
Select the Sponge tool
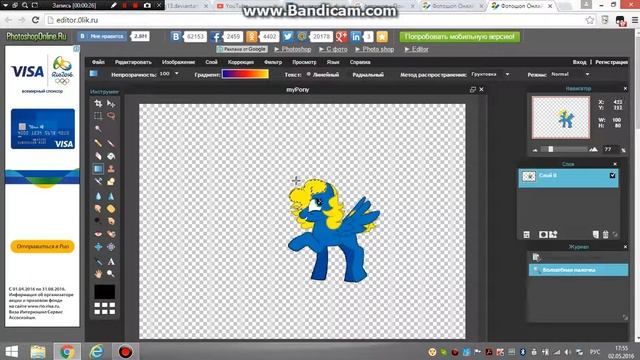[111, 209]
